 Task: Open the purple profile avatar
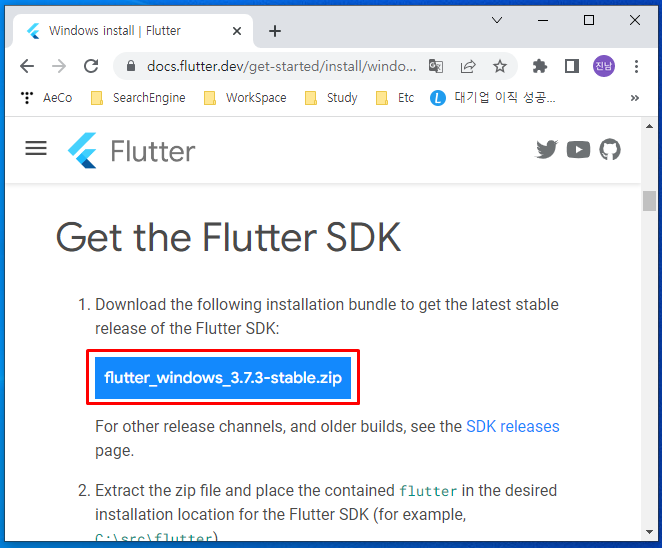(604, 66)
